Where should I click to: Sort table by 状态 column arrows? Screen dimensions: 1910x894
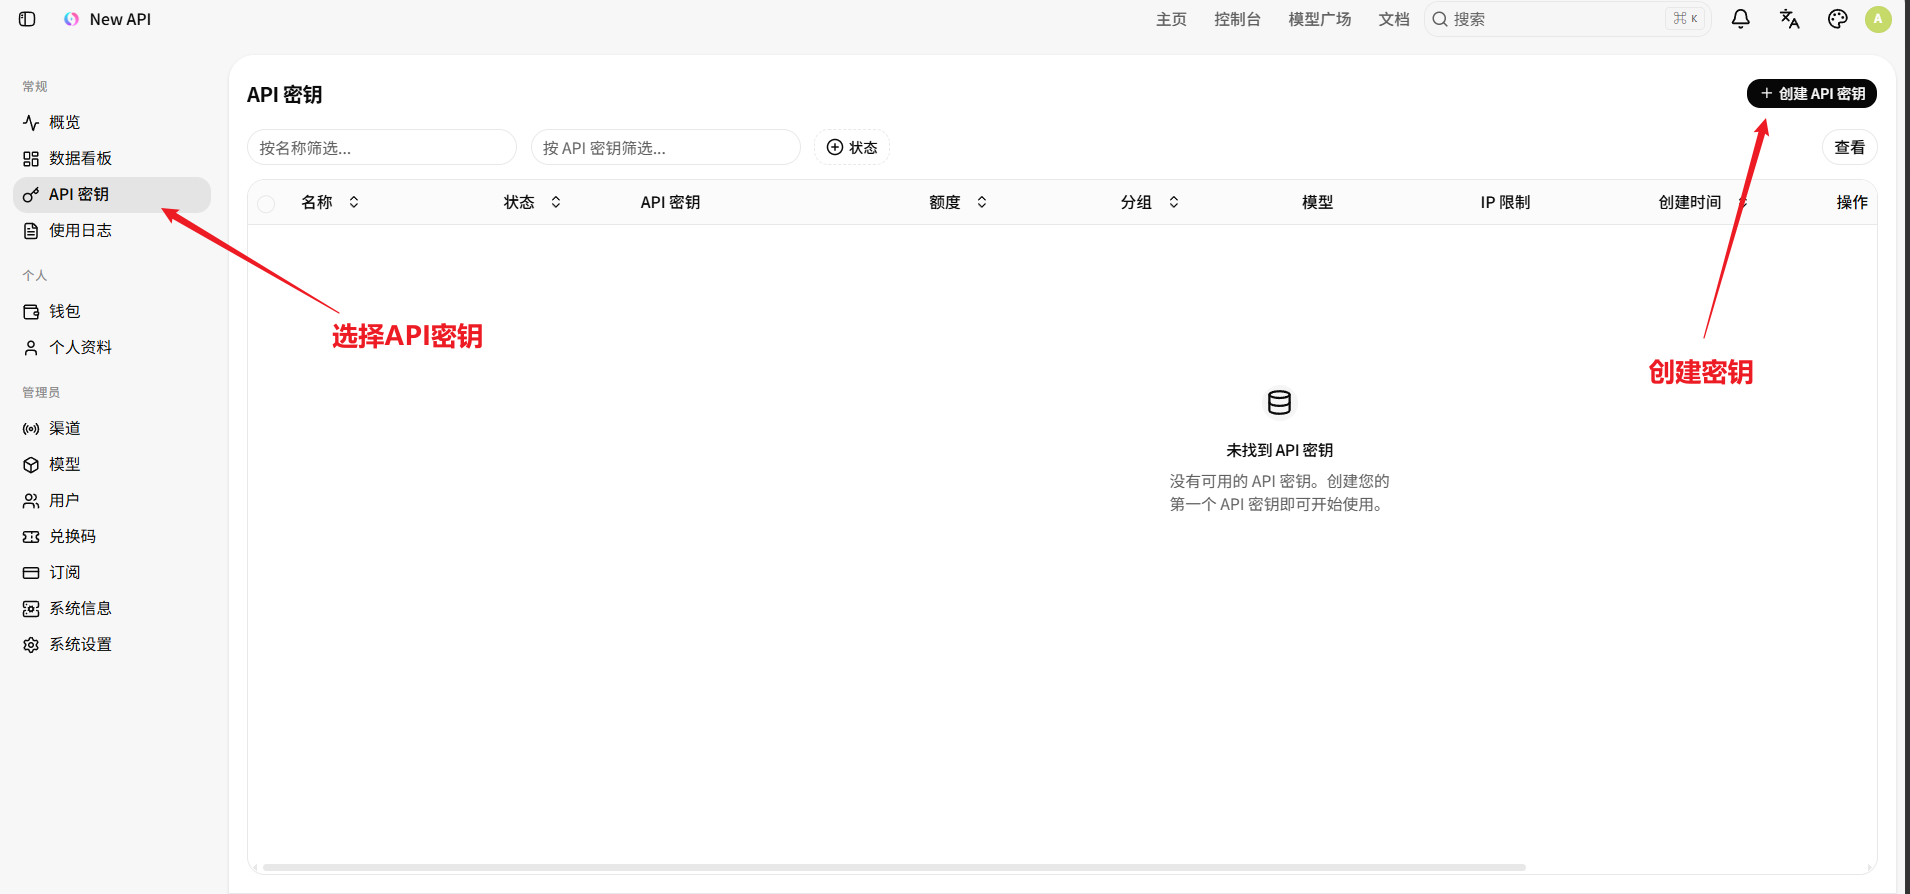tap(556, 202)
